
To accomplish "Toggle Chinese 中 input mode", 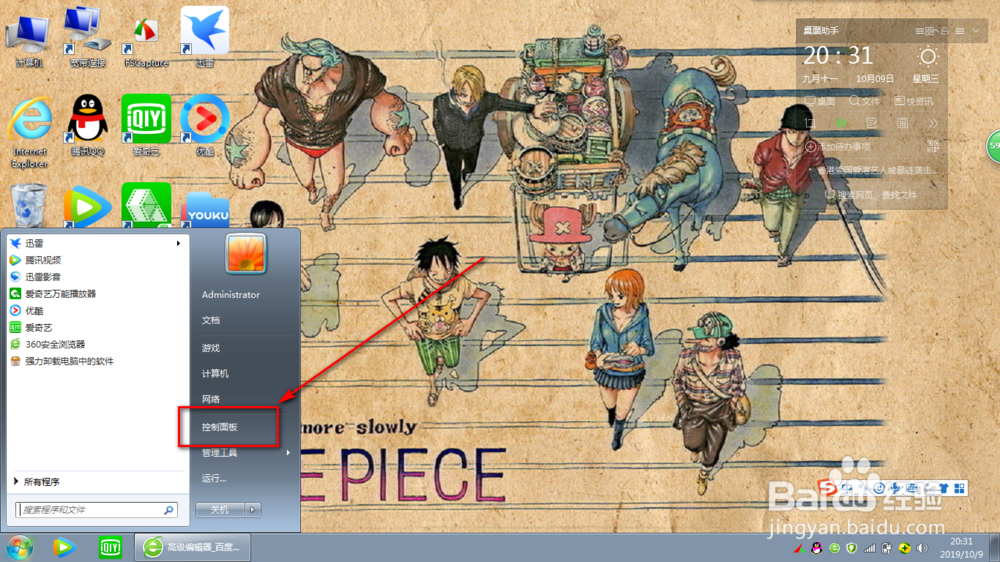I will (847, 489).
